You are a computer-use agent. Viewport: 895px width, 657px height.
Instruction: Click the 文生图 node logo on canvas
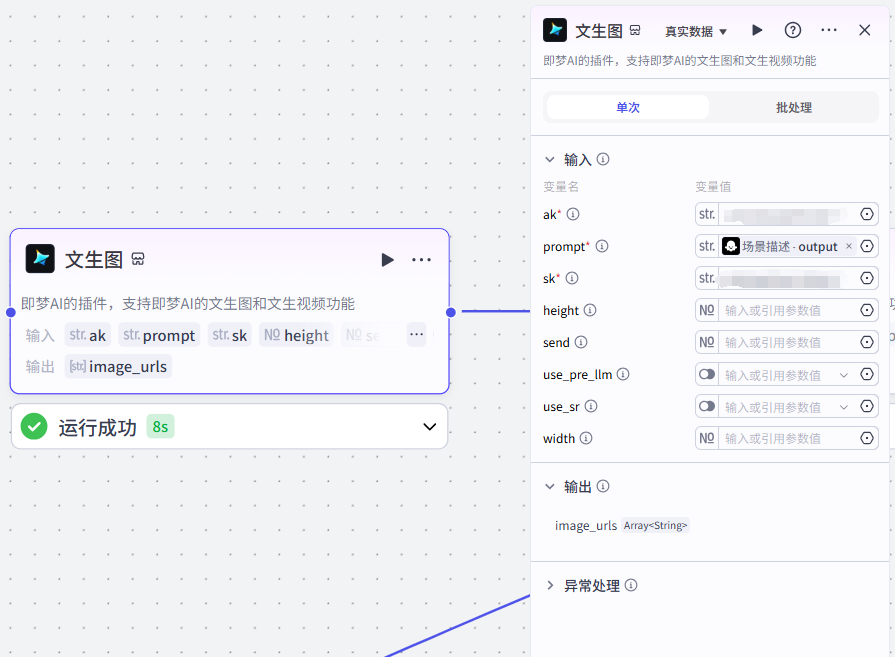(41, 259)
